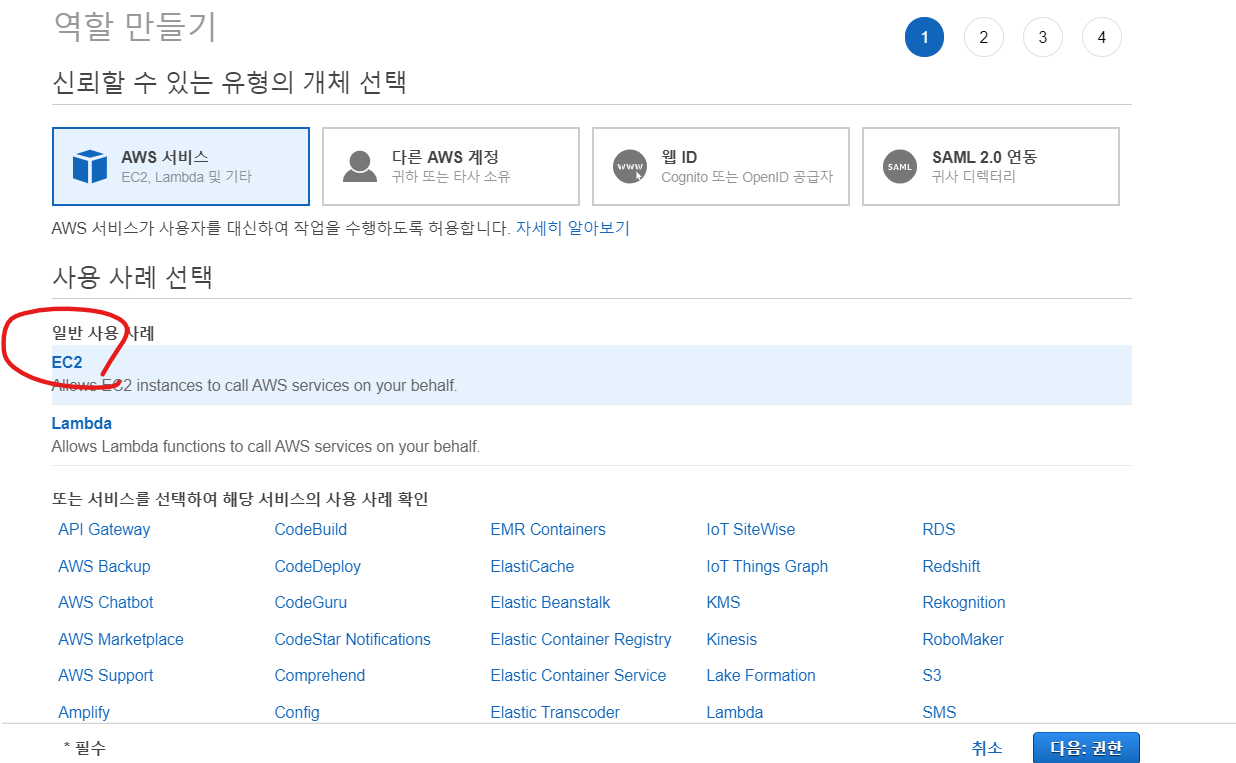Select the AWS 서비스 entity type card
Viewport: 1236px width, 763px height.
pyautogui.click(x=181, y=166)
